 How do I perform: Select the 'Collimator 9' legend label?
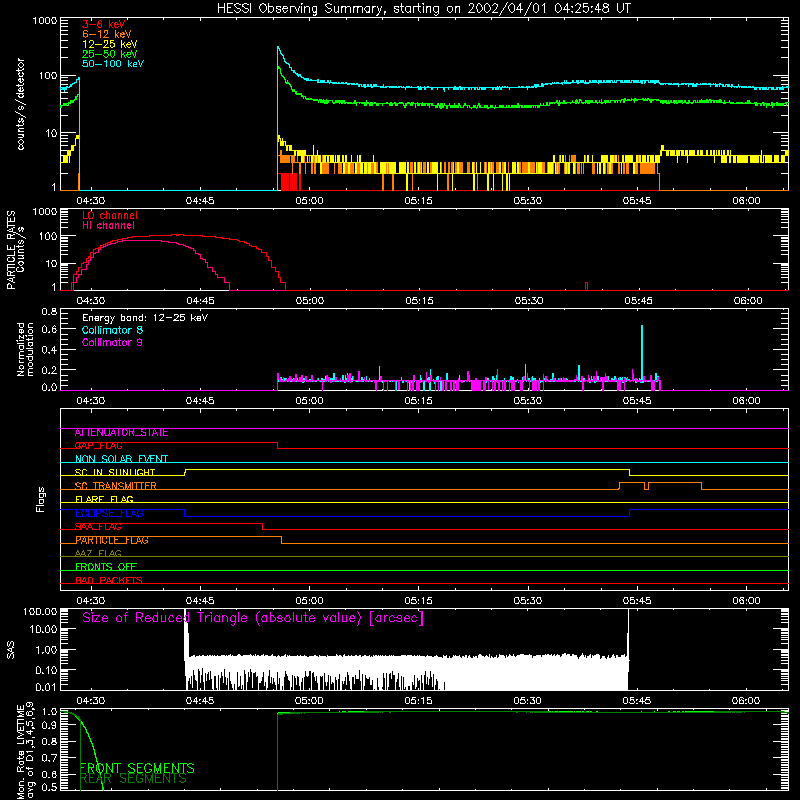point(112,342)
